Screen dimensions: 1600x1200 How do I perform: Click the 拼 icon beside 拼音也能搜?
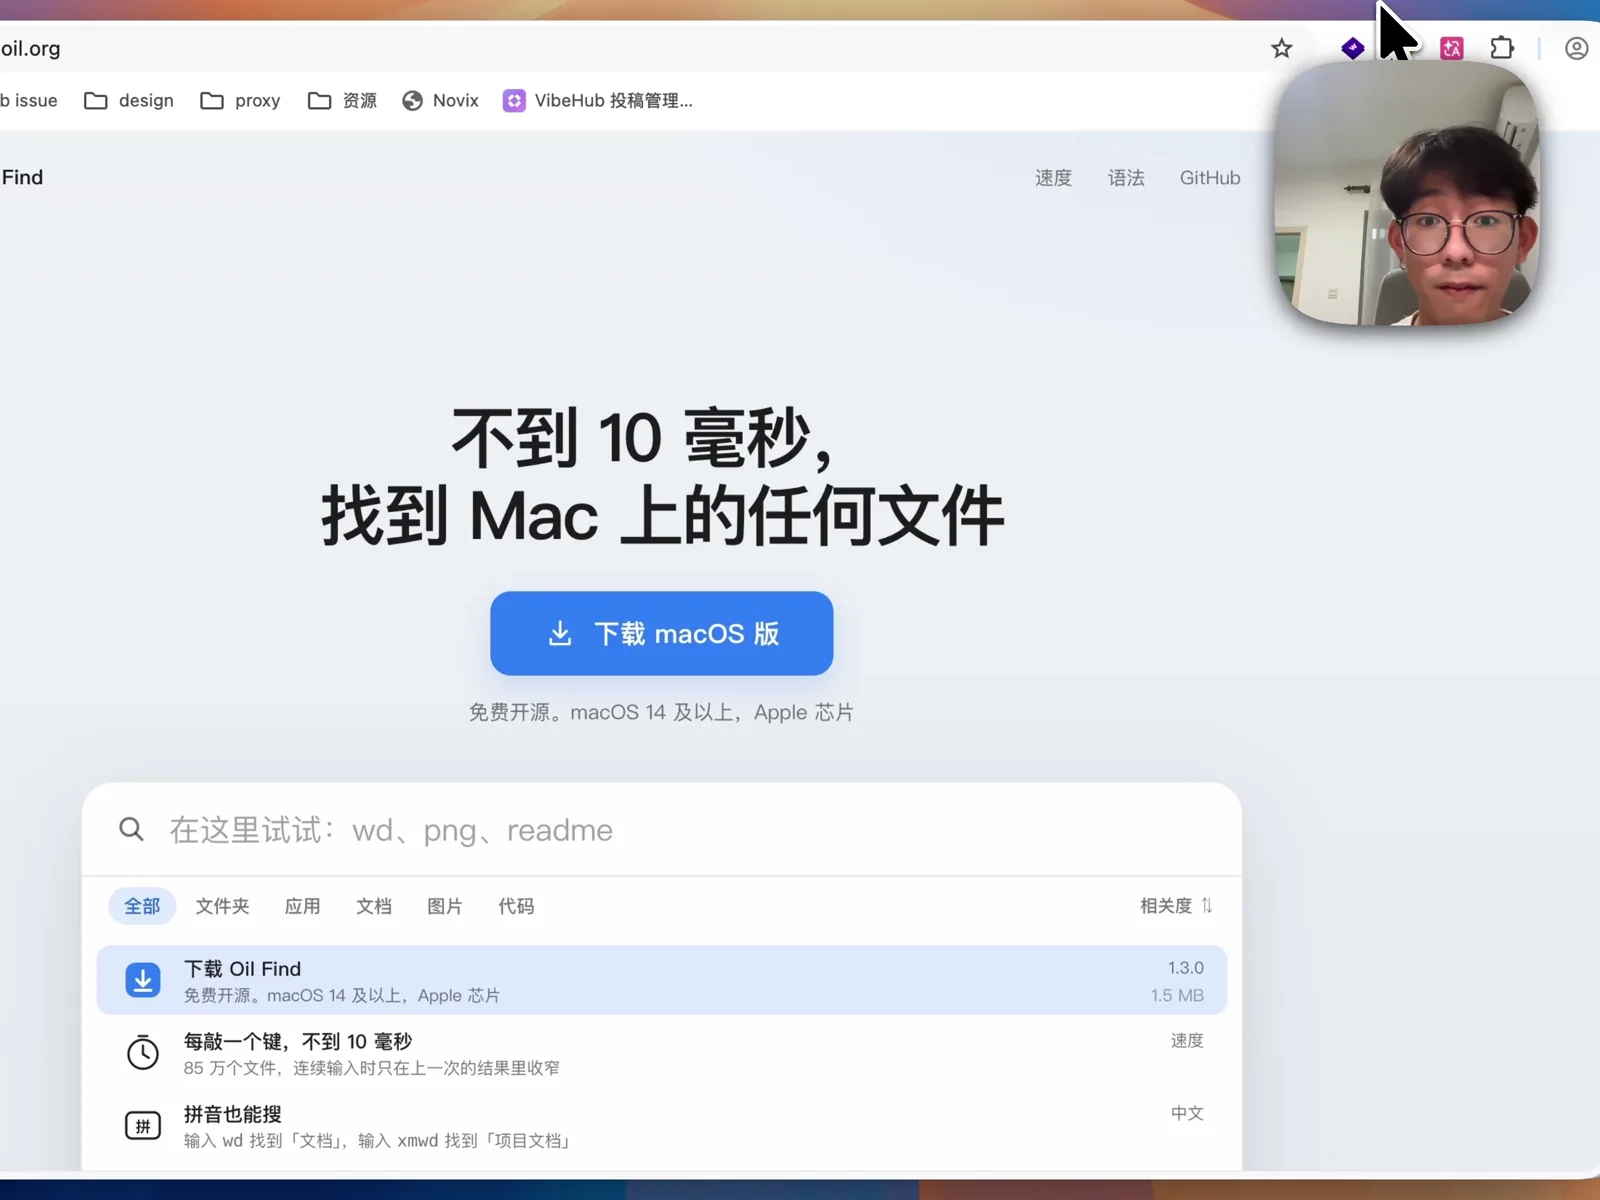(x=143, y=1126)
